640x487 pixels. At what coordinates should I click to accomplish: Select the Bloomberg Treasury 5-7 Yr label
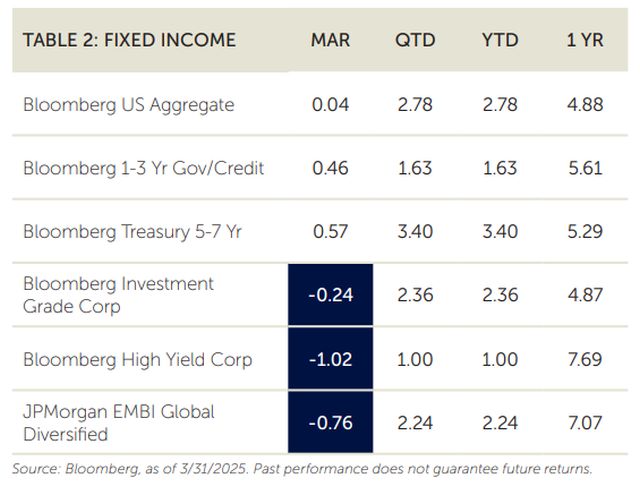[134, 232]
